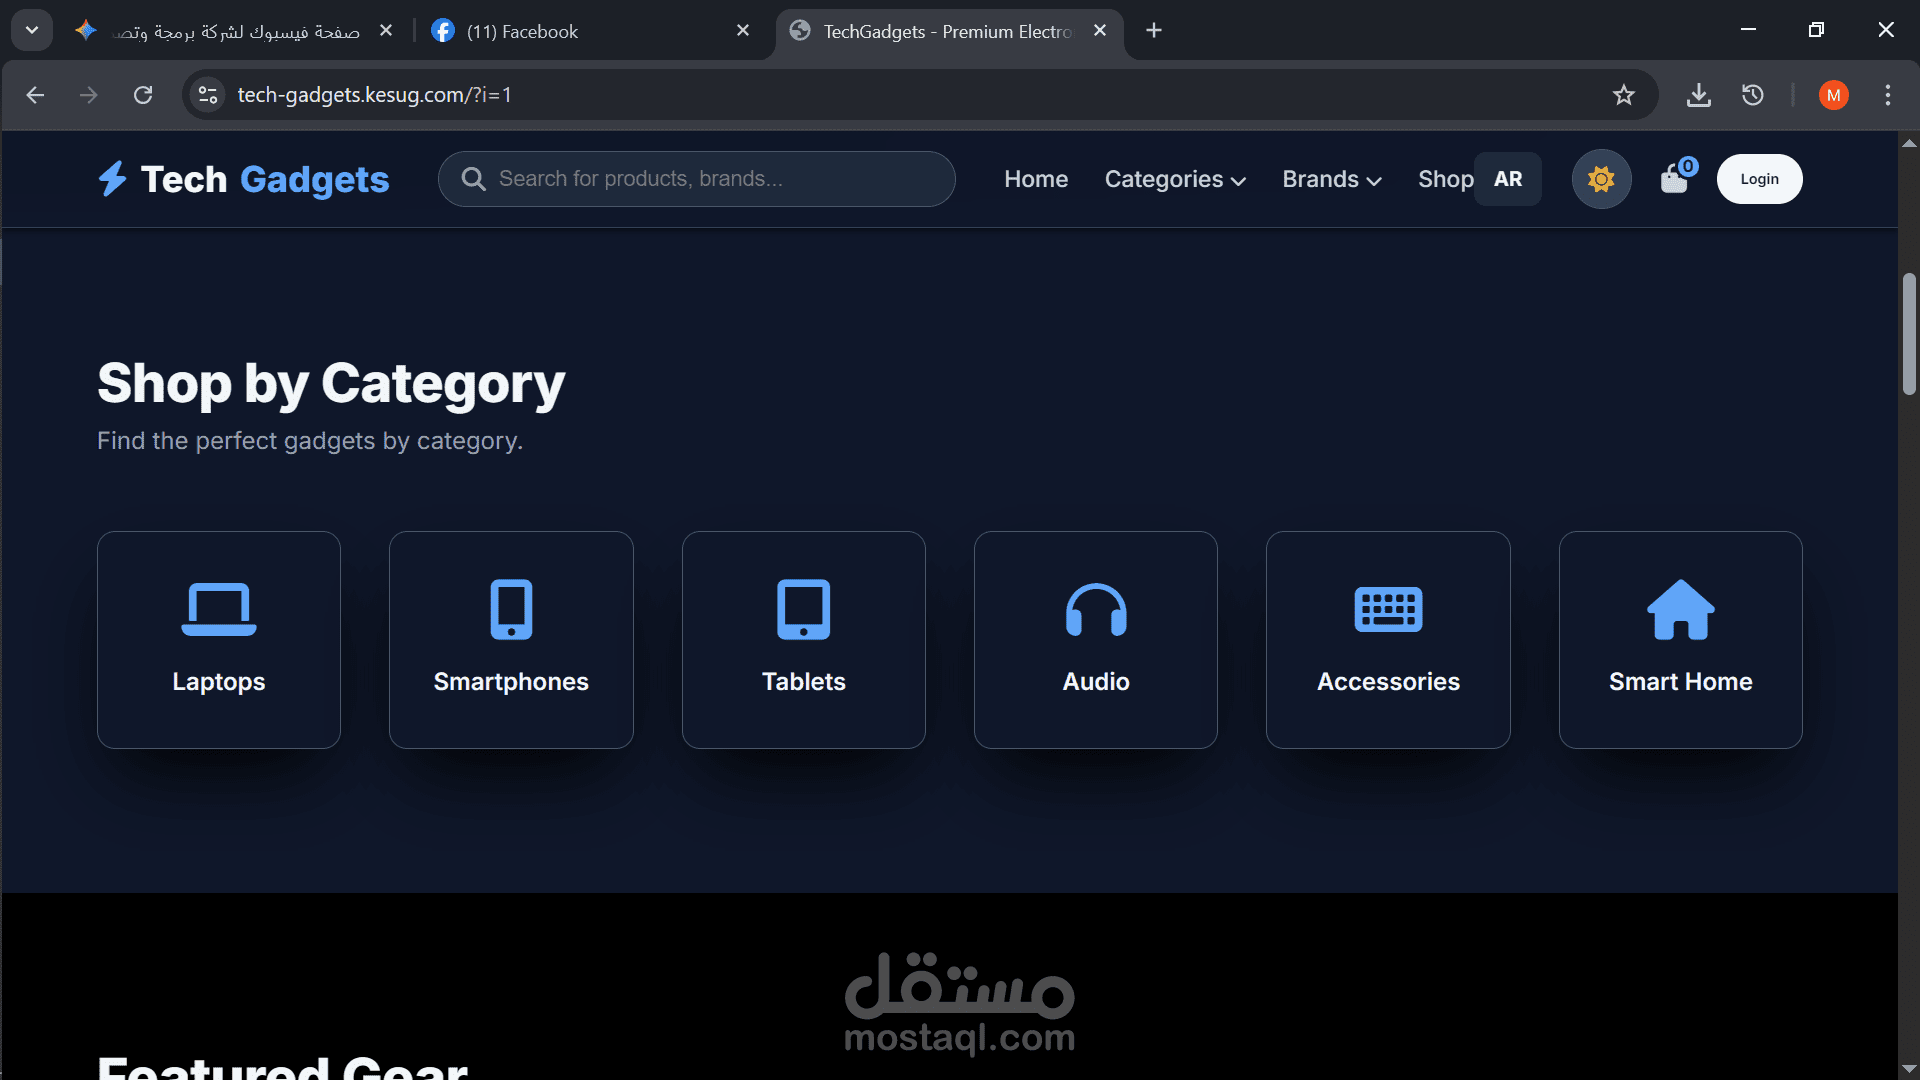Open the tab search dropdown arrow
The width and height of the screenshot is (1920, 1080).
pos(31,30)
